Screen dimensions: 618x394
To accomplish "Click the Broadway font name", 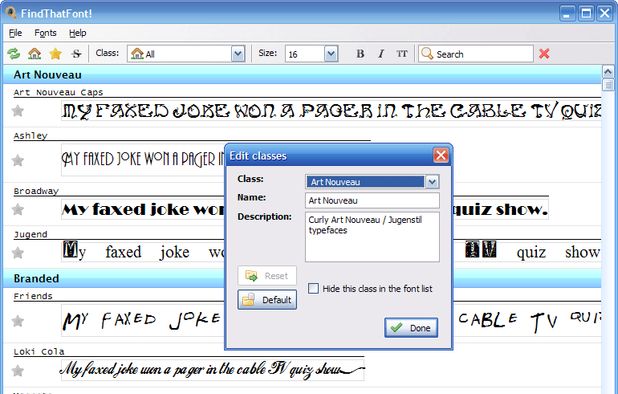I will pyautogui.click(x=36, y=191).
